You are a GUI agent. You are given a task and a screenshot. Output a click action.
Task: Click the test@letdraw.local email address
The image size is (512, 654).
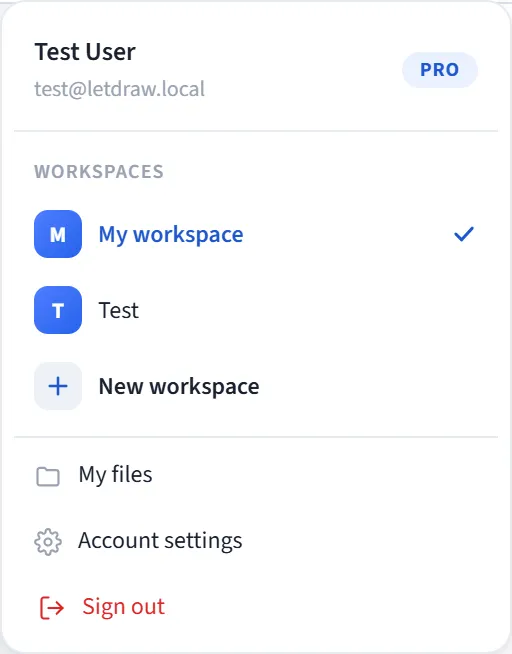click(x=120, y=89)
